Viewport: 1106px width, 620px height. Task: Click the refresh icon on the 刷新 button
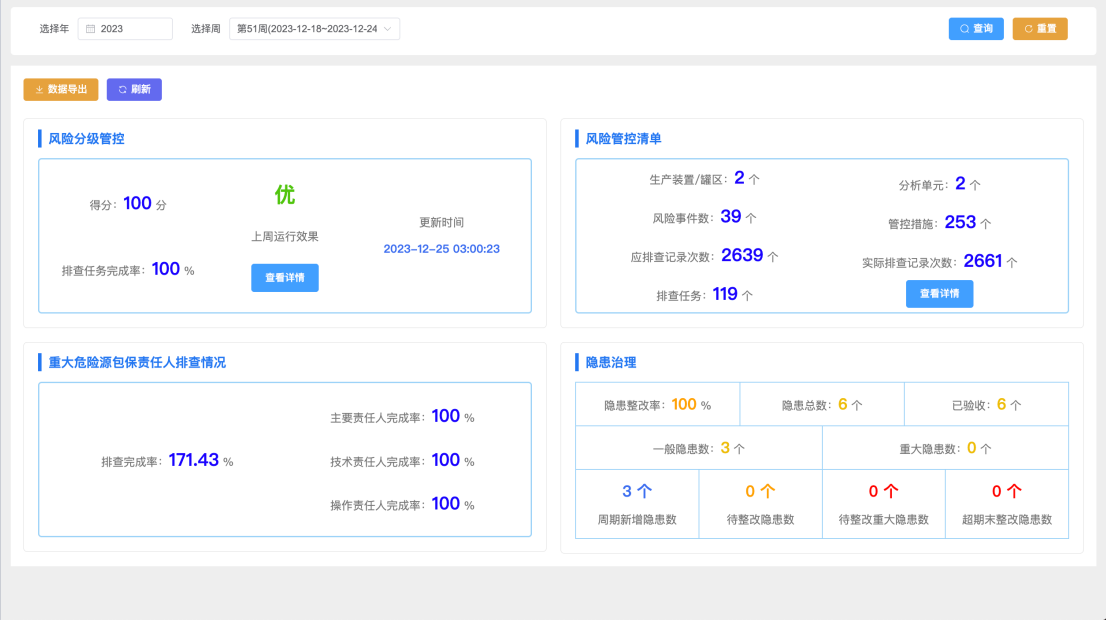(121, 89)
